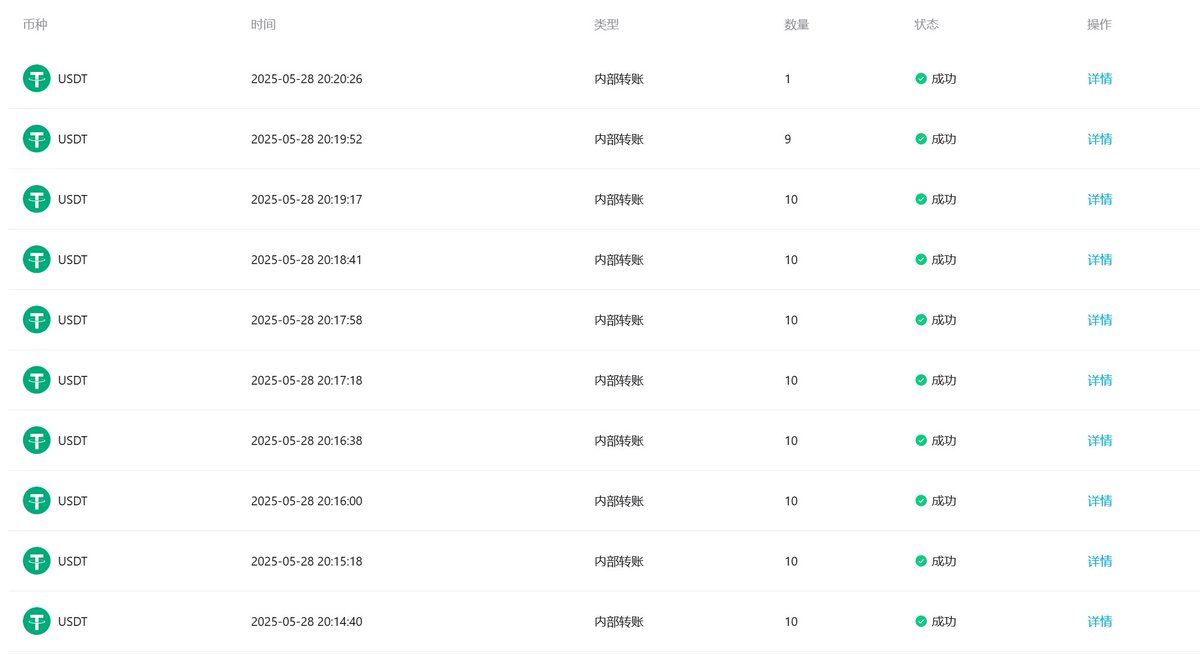Click the USDT Tether icon in the 20:19:52 row

click(37, 139)
